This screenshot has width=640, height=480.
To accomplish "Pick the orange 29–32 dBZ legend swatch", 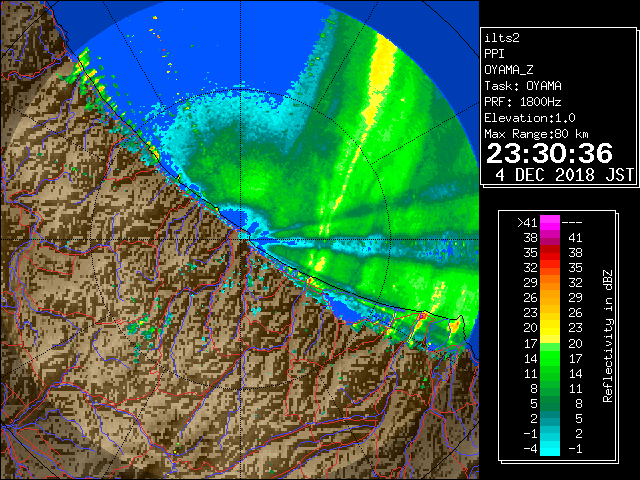I will 550,283.
